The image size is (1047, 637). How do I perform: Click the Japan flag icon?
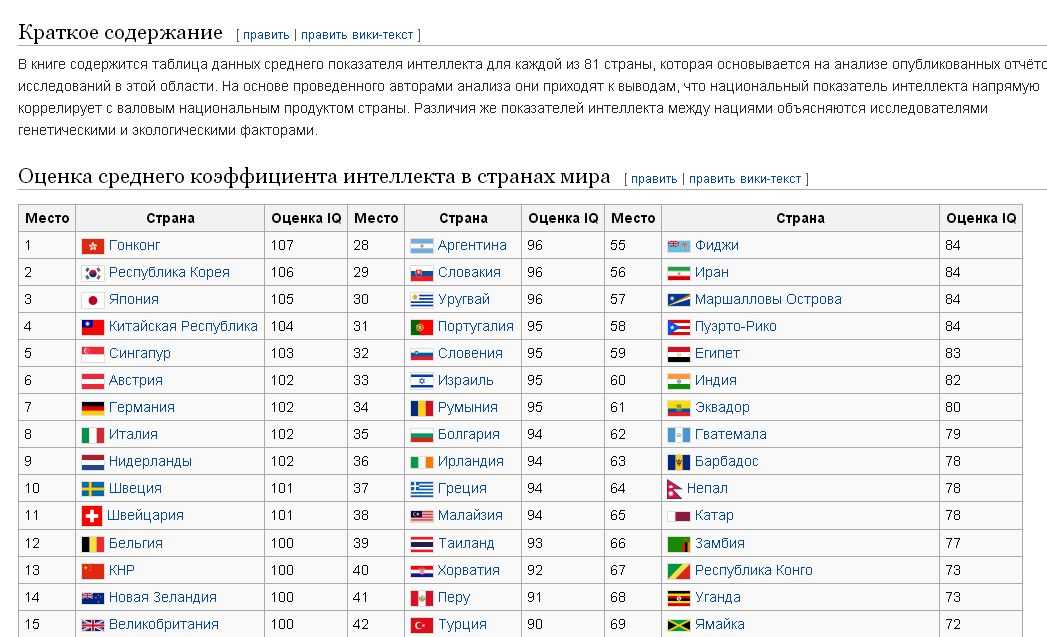pyautogui.click(x=93, y=300)
